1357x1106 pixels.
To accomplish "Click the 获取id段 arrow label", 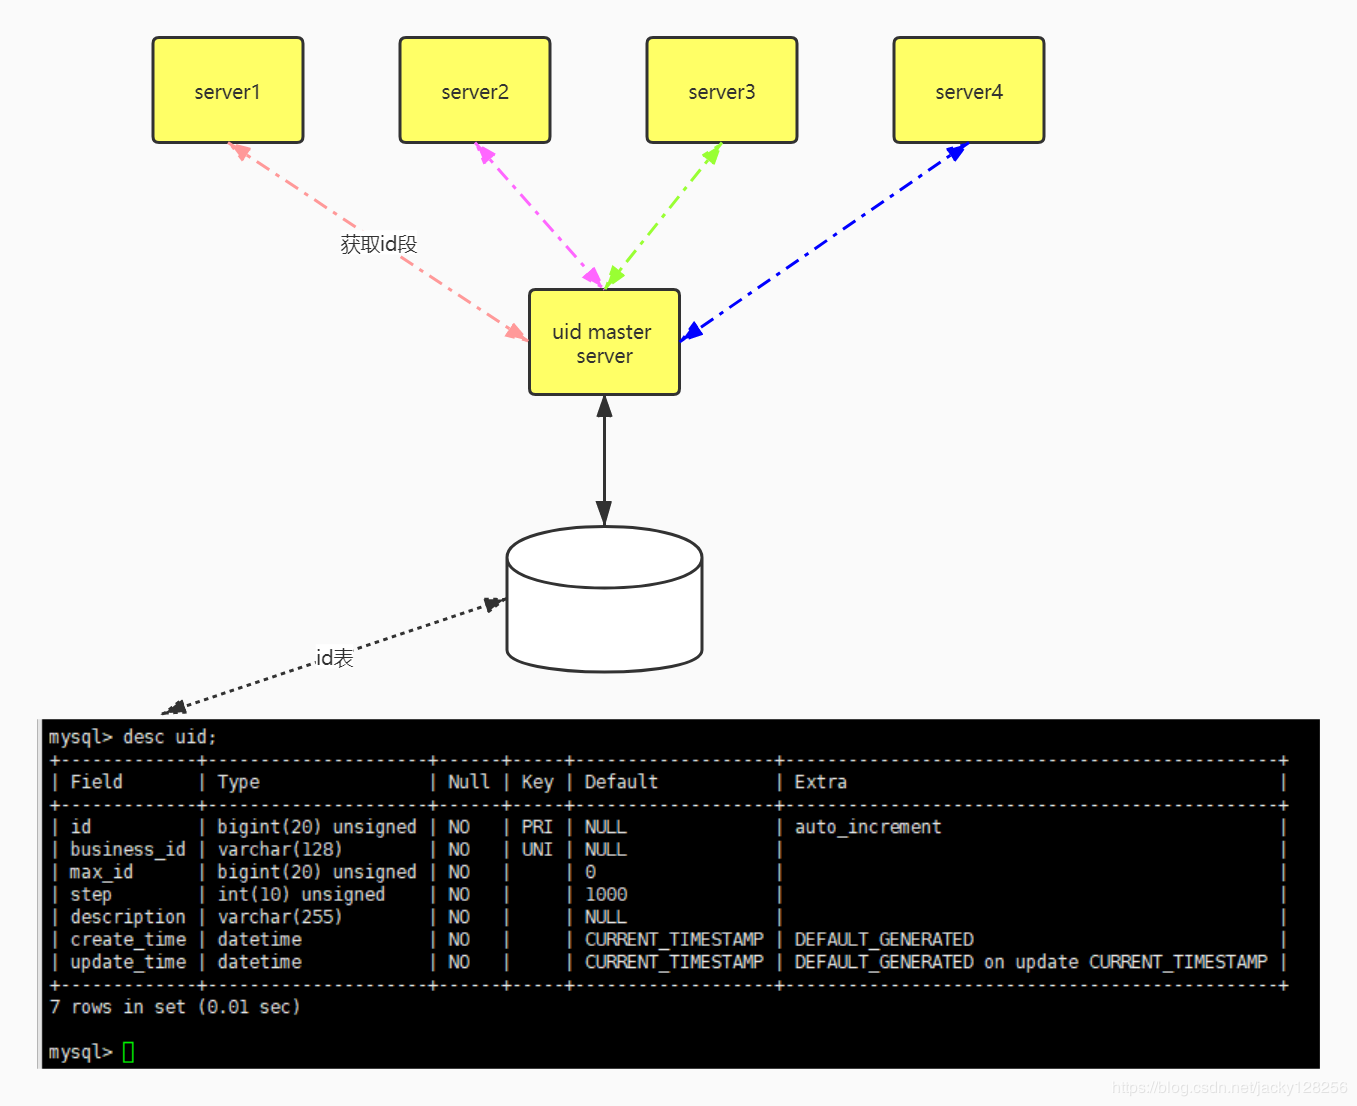I will (x=379, y=244).
